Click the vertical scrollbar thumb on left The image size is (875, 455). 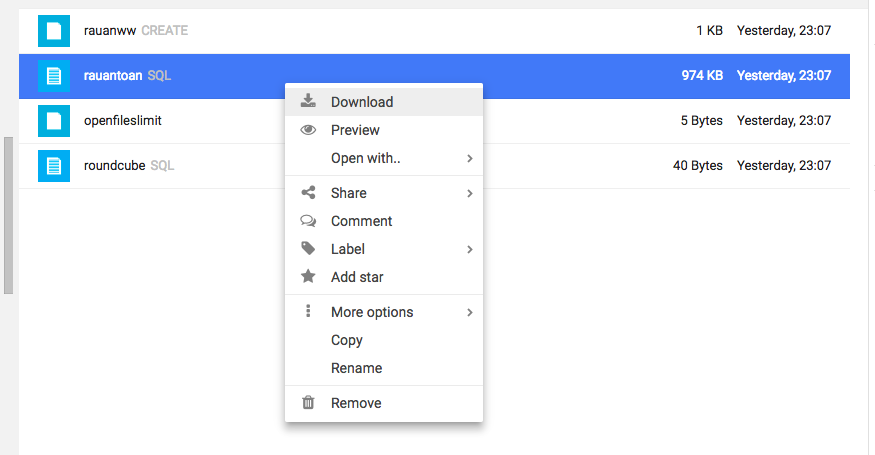point(8,215)
